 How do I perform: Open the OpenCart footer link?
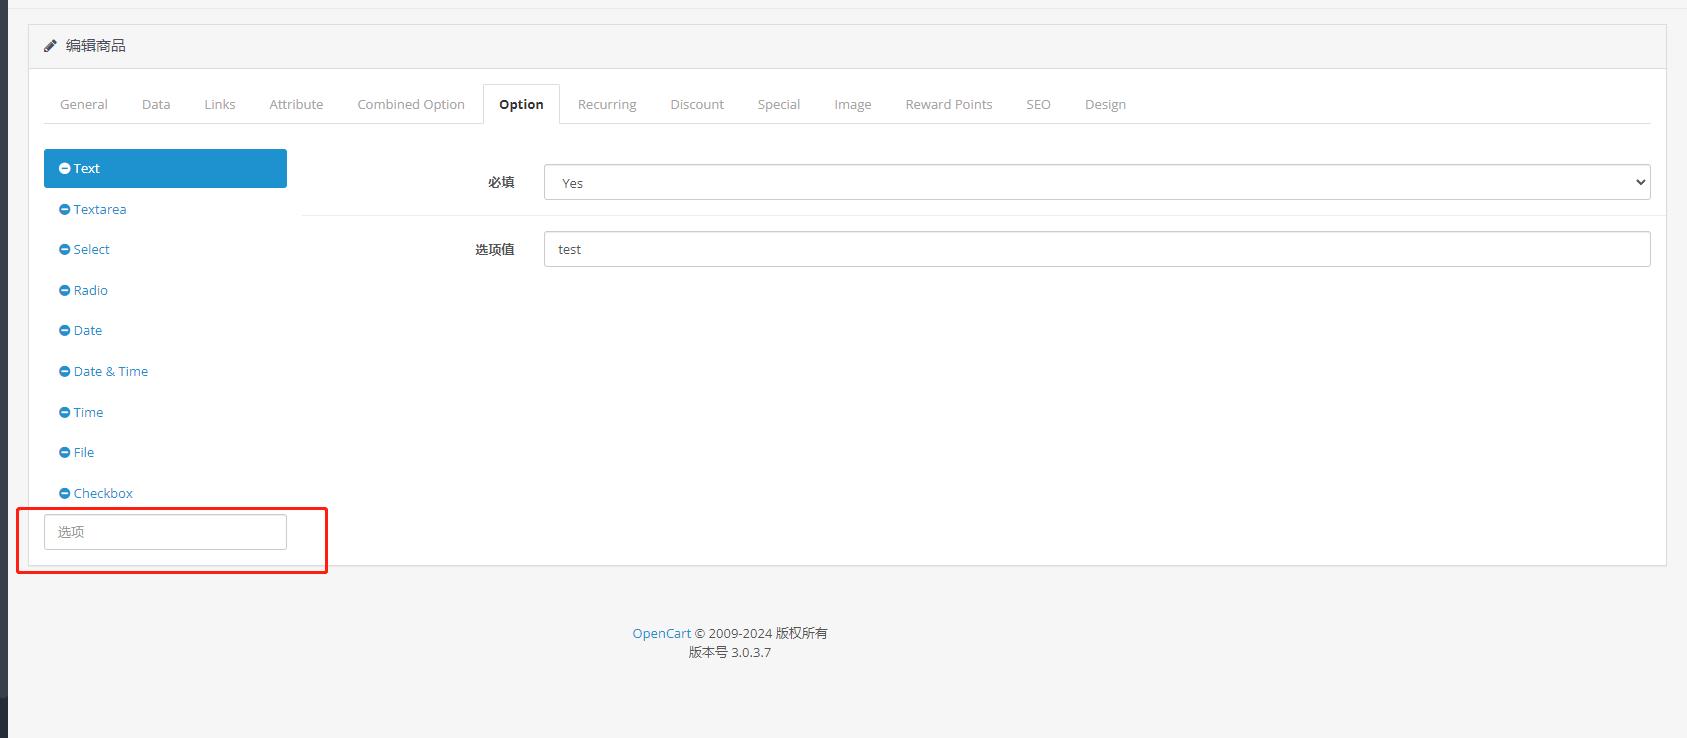pos(661,633)
